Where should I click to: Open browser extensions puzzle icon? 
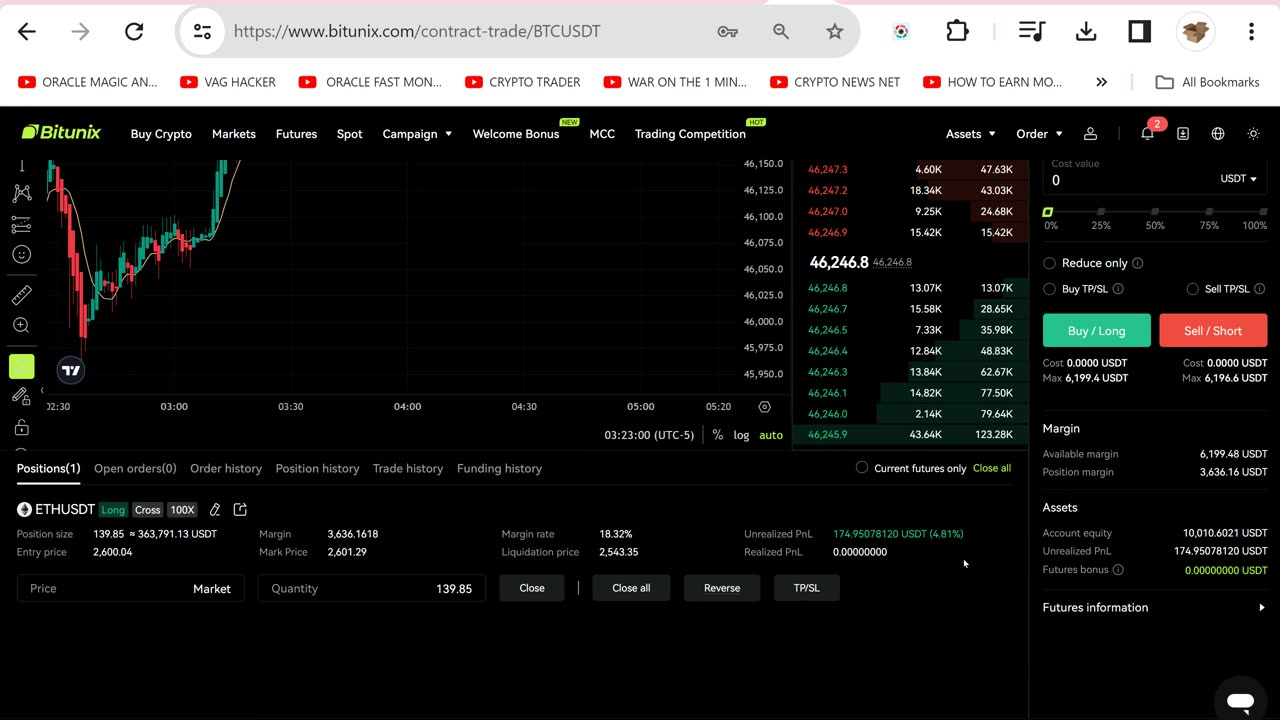coord(956,31)
